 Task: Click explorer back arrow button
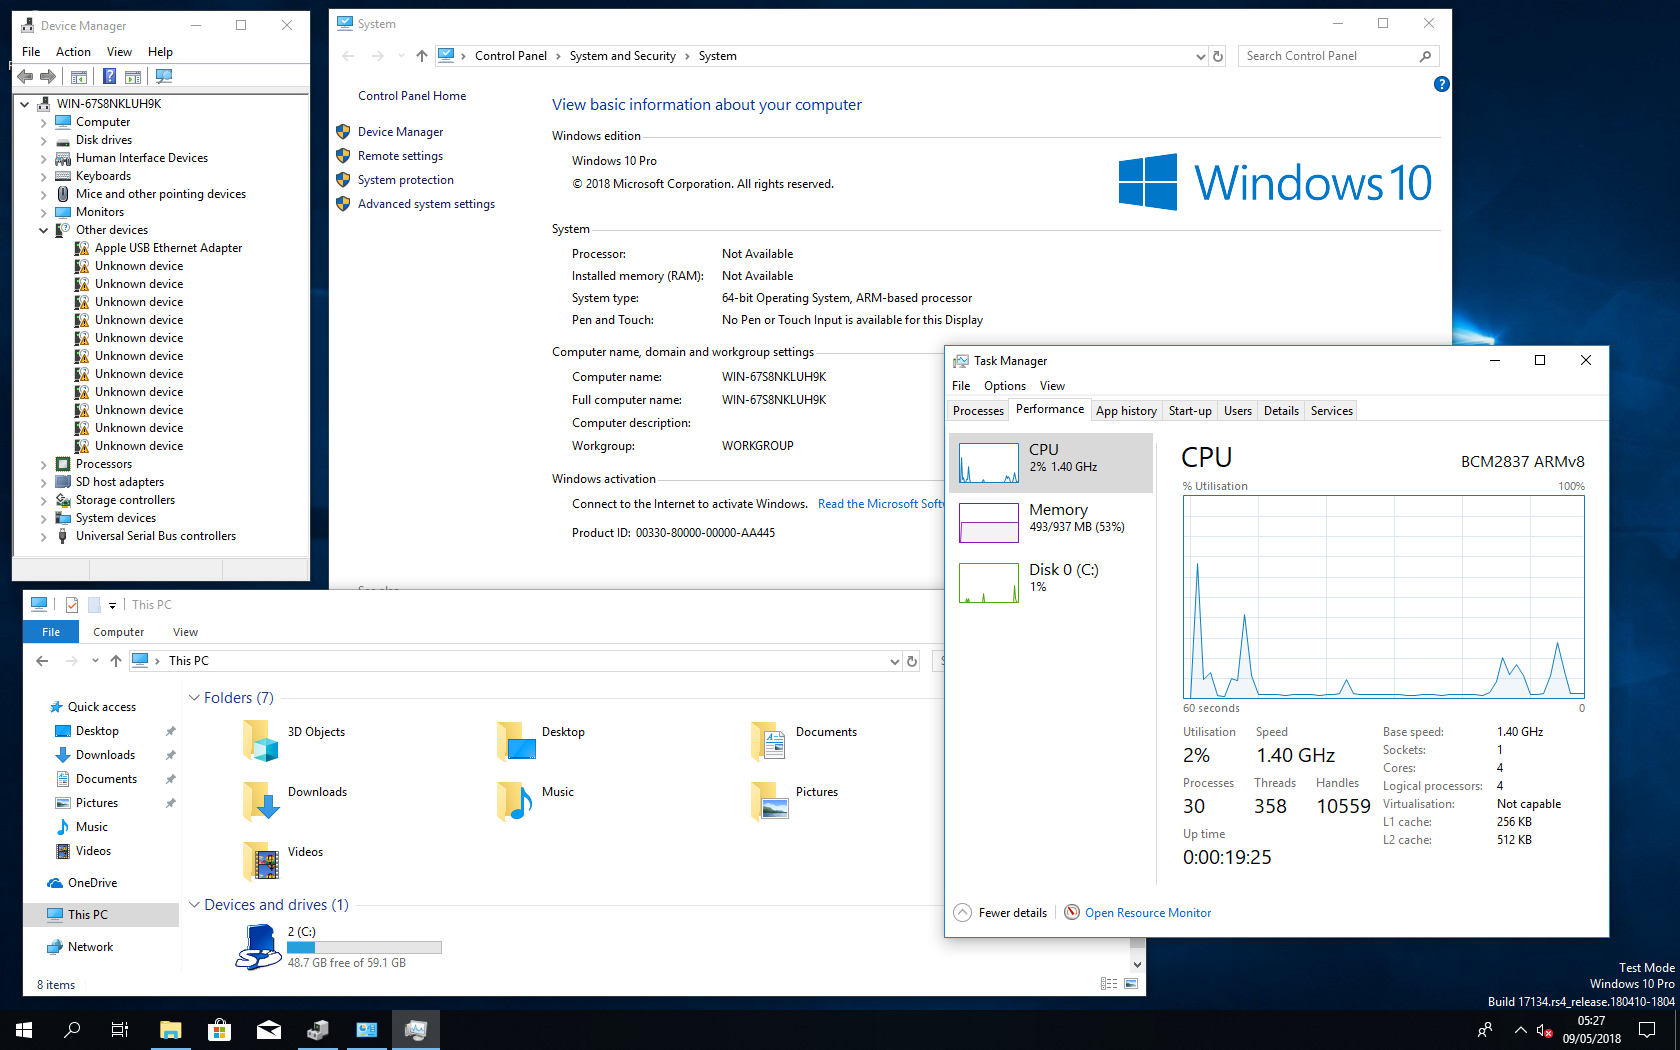tap(42, 661)
